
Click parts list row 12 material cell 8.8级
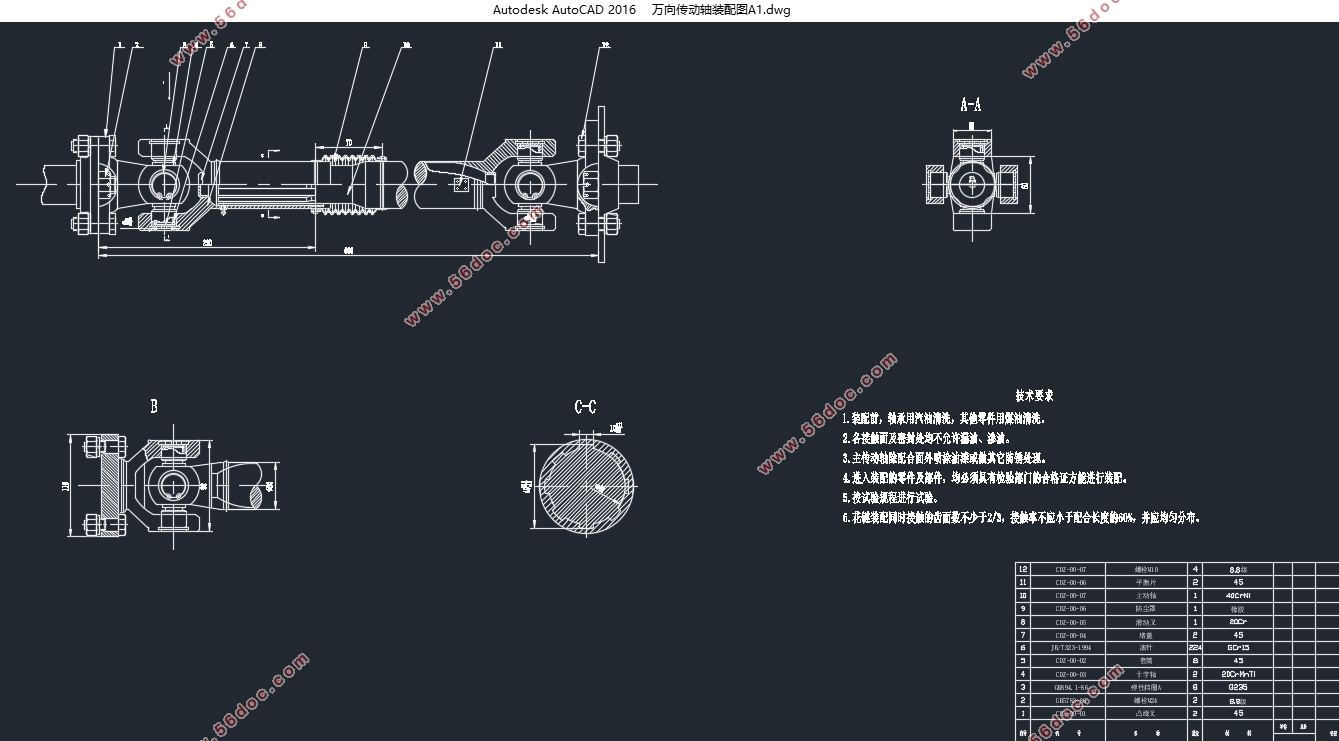1237,569
